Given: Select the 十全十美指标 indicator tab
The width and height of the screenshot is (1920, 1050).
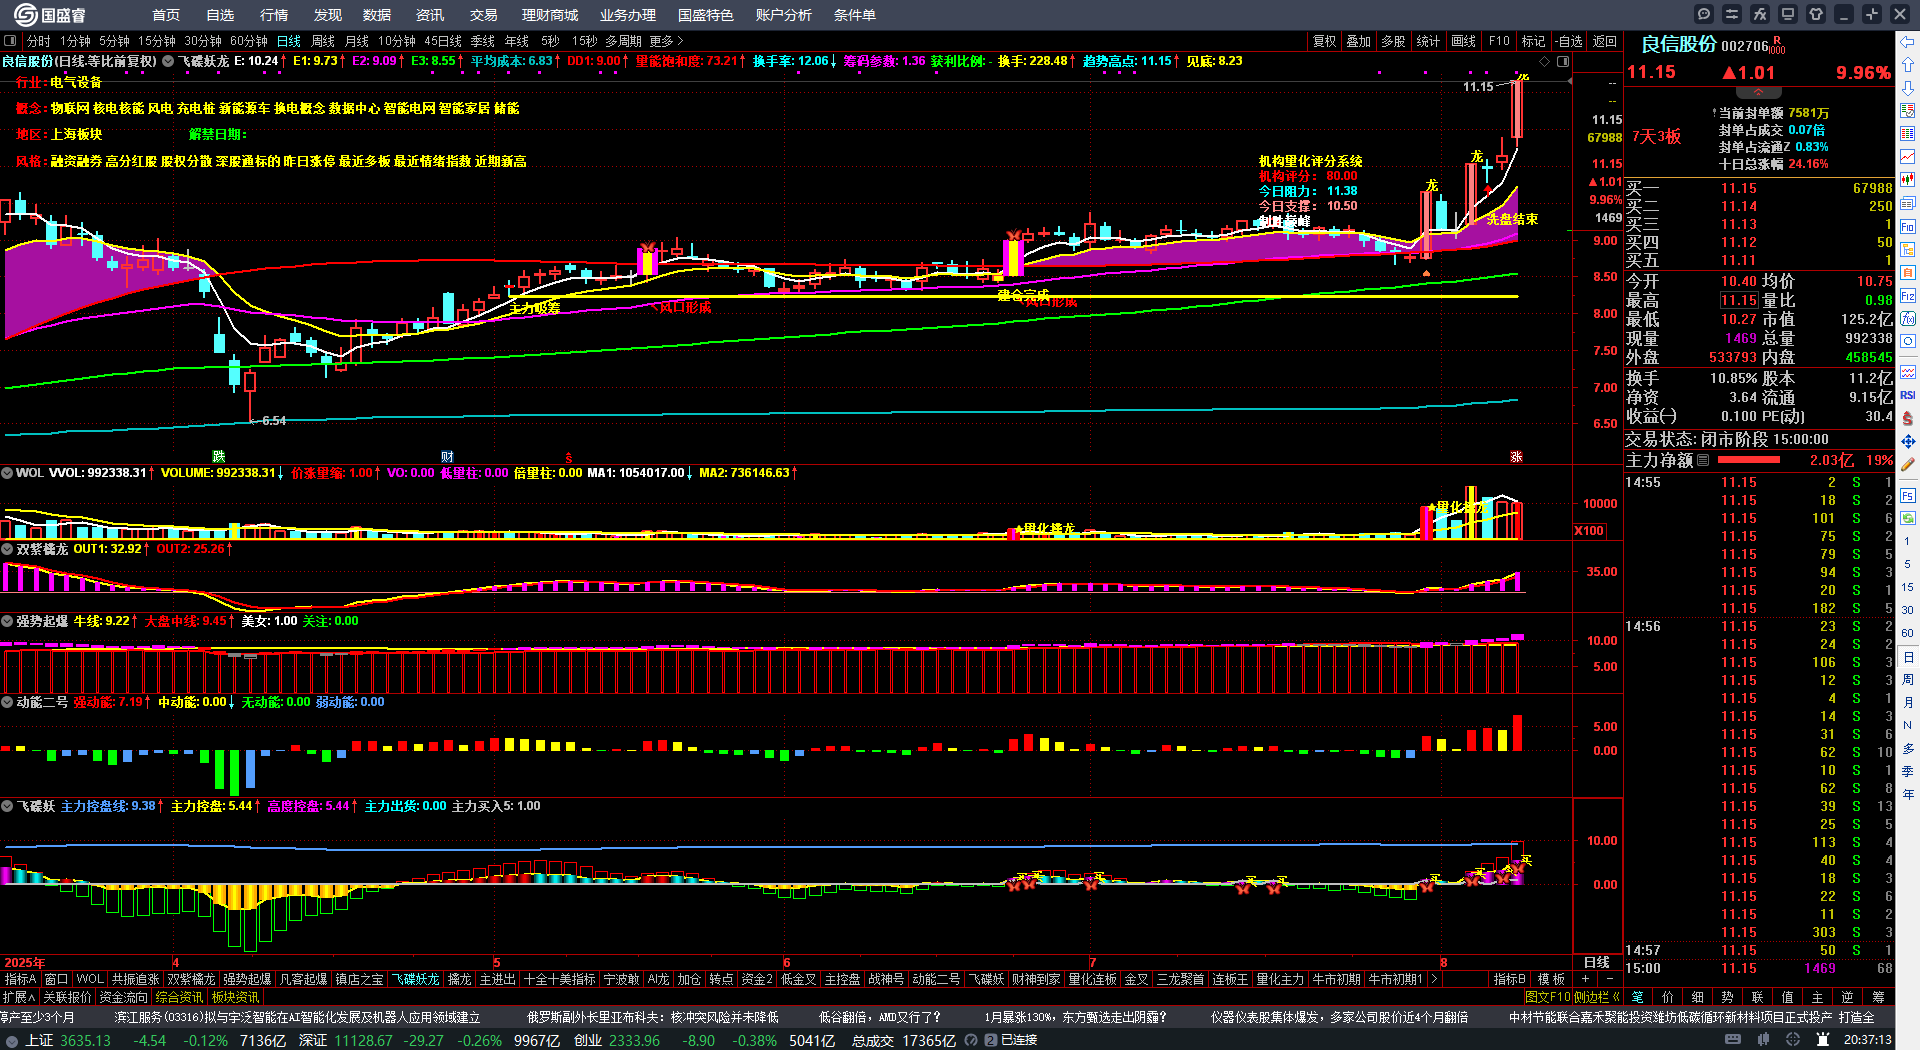Looking at the screenshot, I should click(559, 979).
